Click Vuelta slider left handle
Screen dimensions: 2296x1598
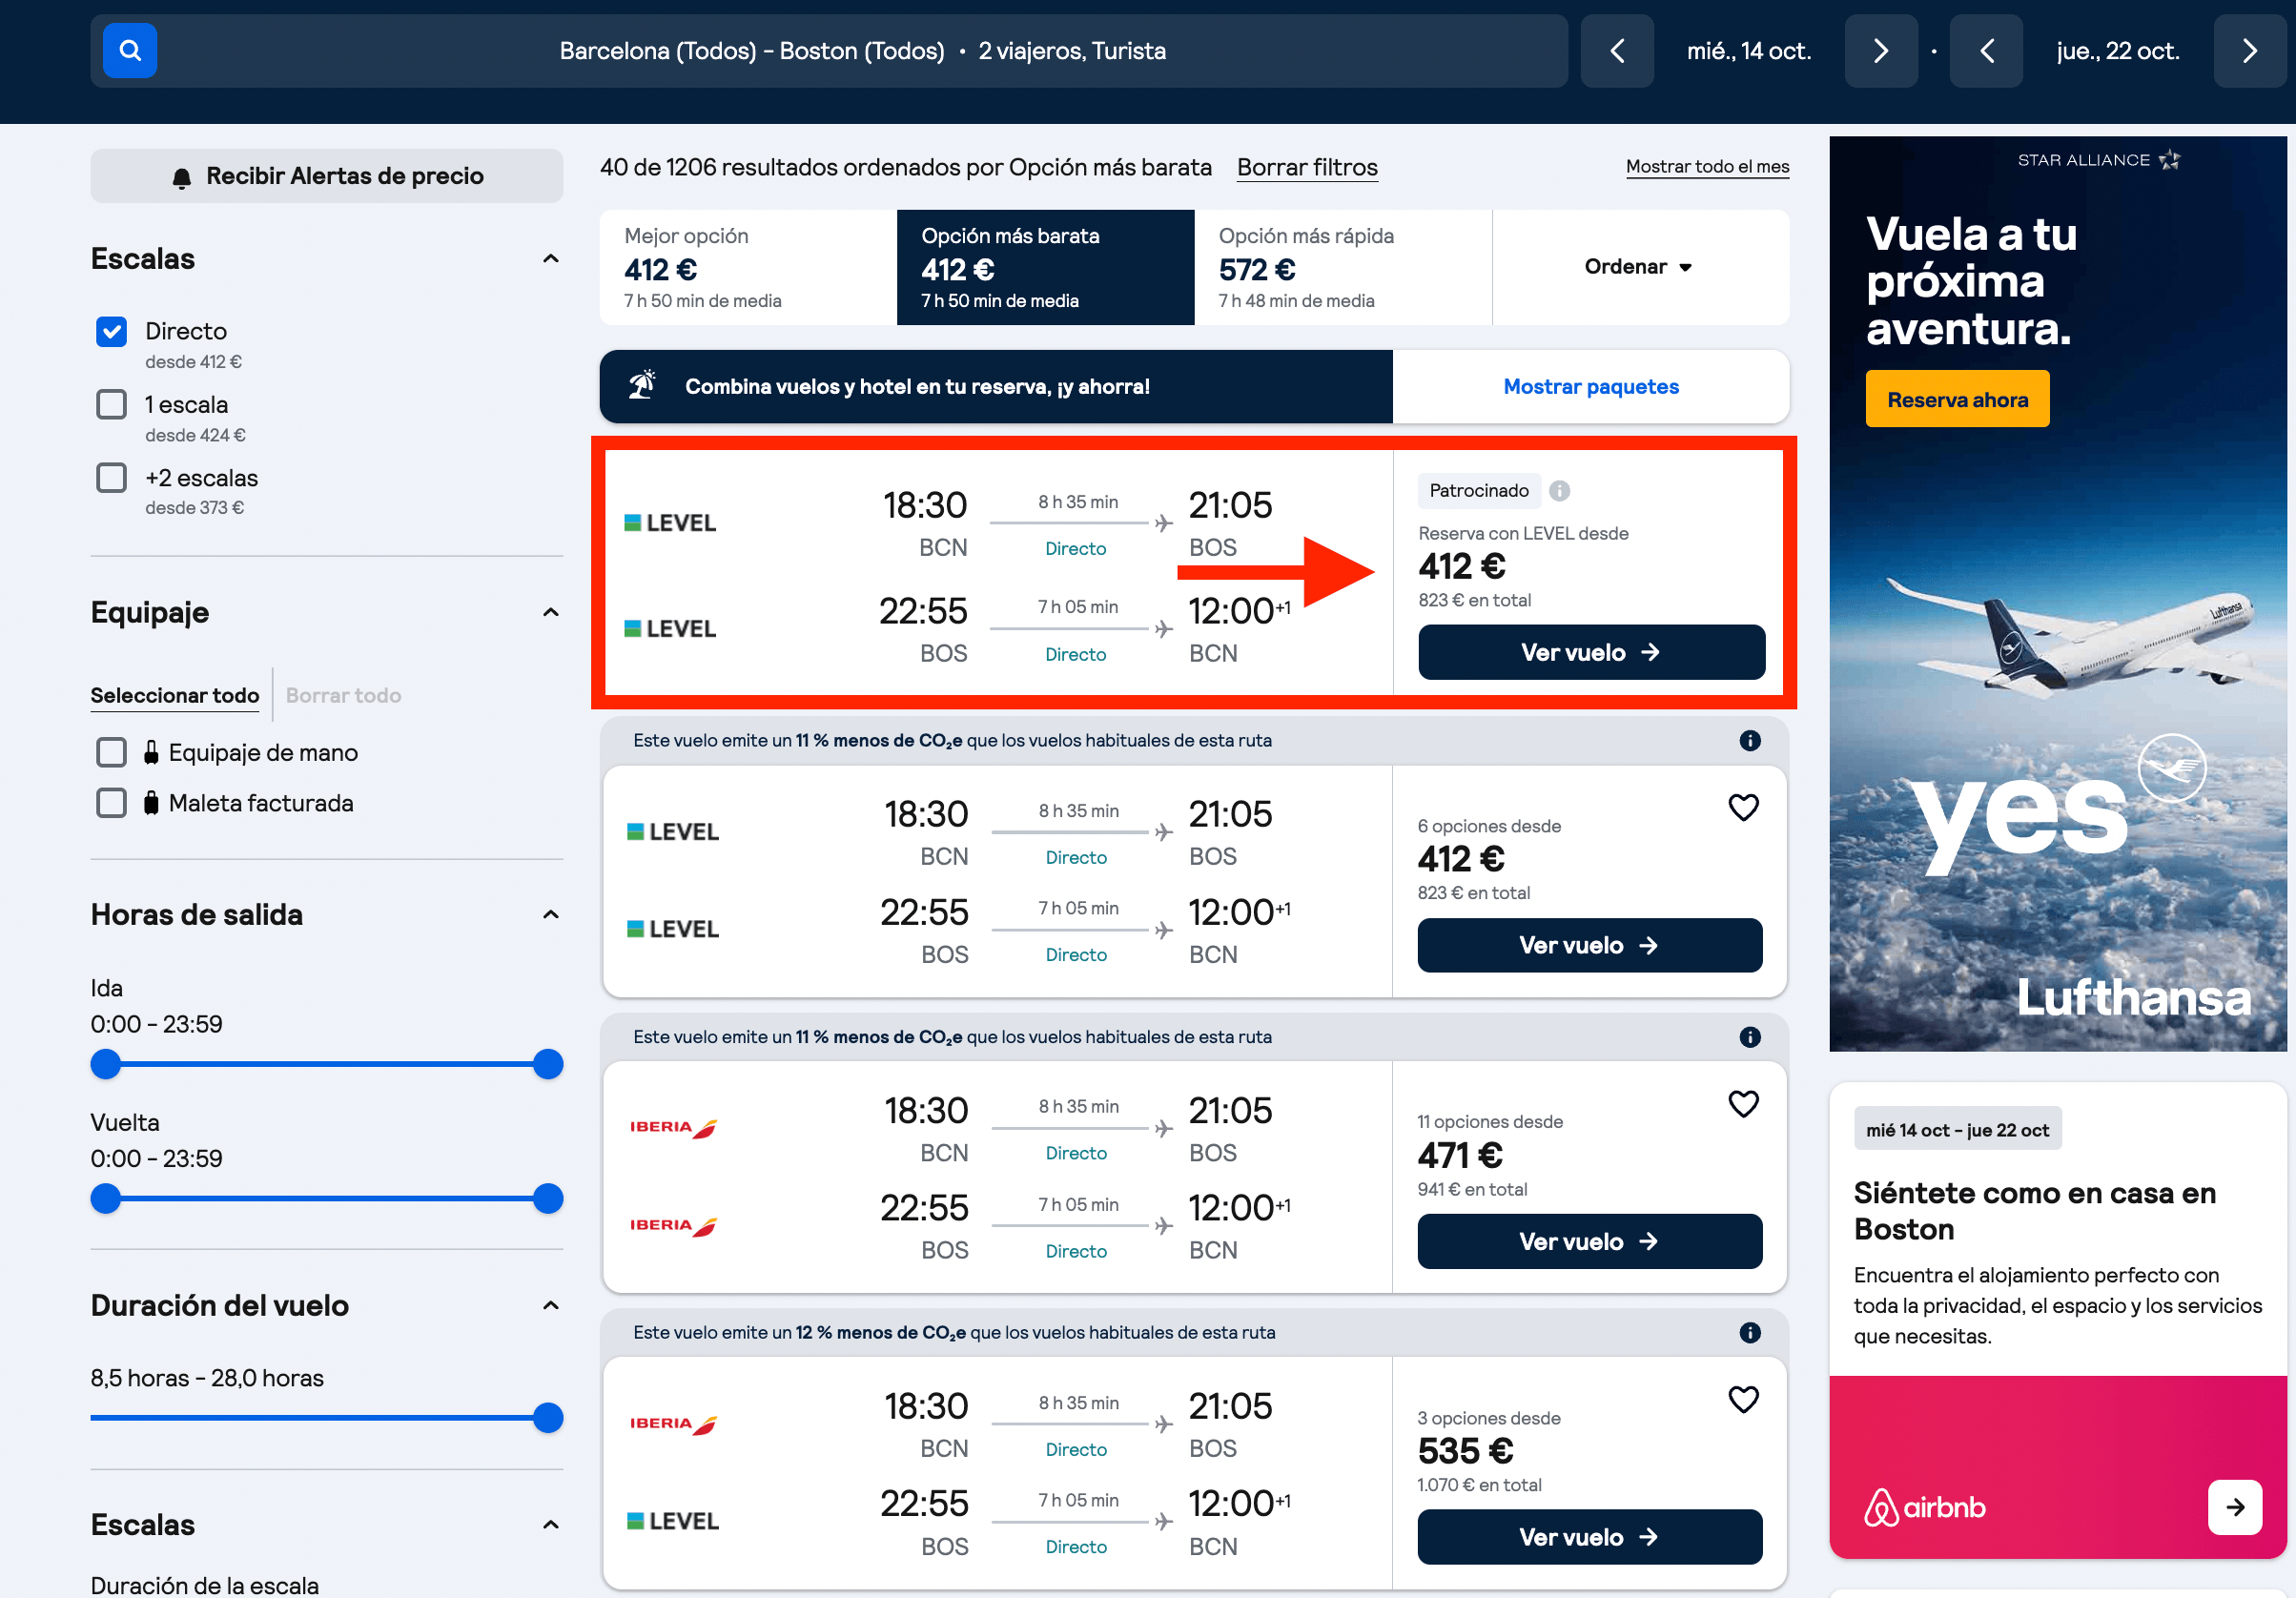tap(106, 1198)
